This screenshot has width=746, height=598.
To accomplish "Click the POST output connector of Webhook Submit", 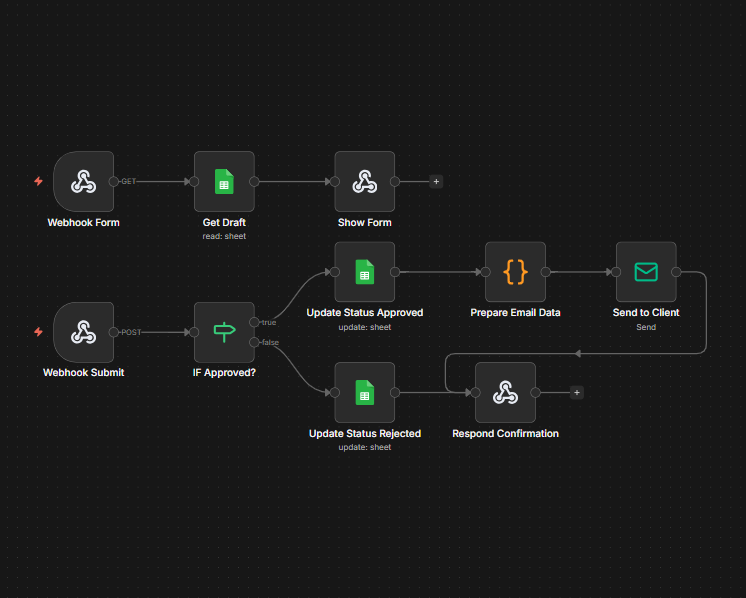I will point(114,332).
